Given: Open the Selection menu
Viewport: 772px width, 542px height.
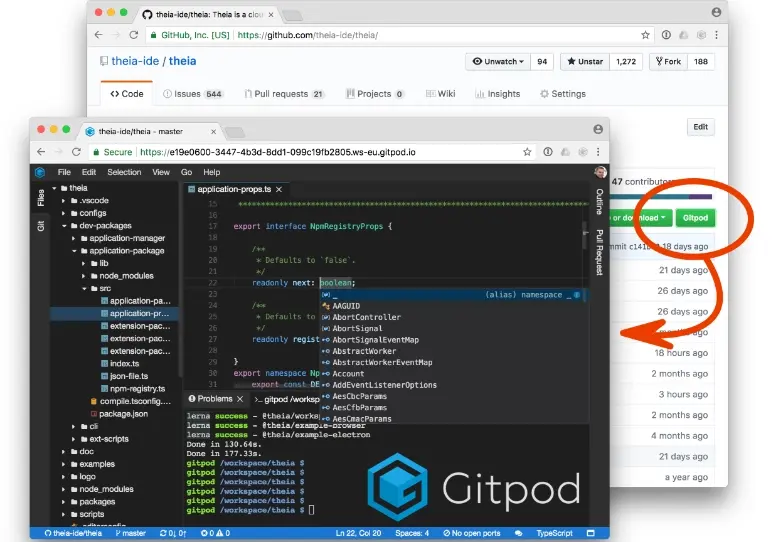Looking at the screenshot, I should (124, 172).
